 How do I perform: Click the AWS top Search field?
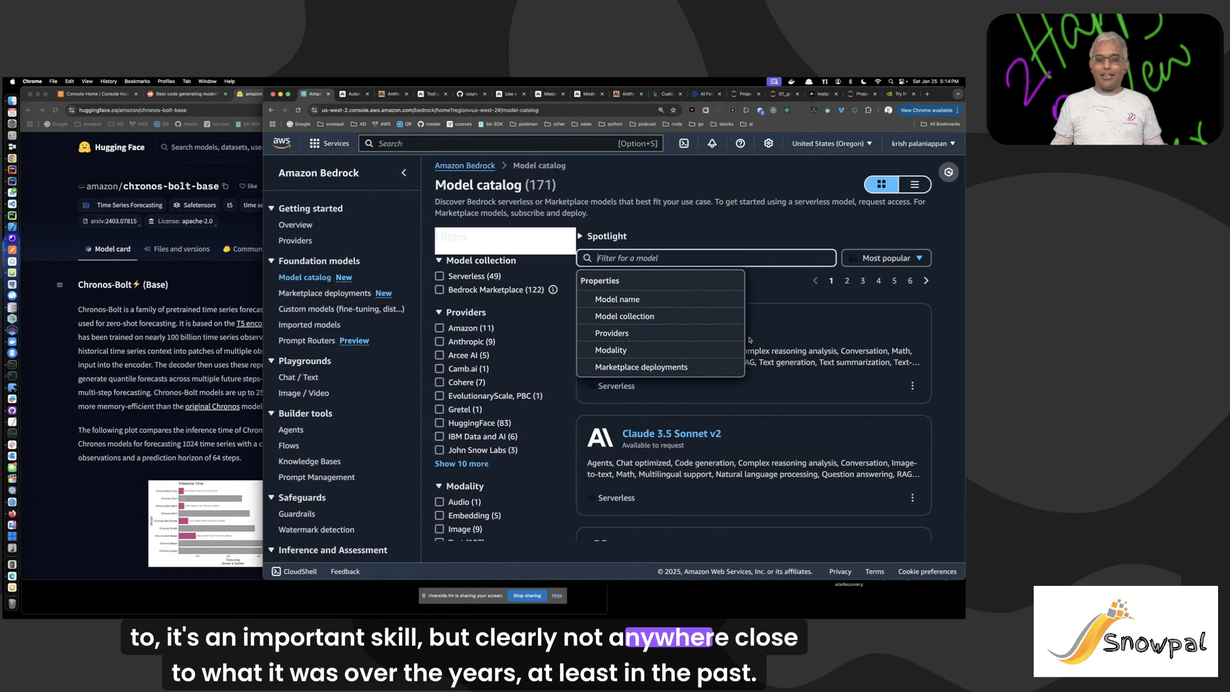pos(510,143)
